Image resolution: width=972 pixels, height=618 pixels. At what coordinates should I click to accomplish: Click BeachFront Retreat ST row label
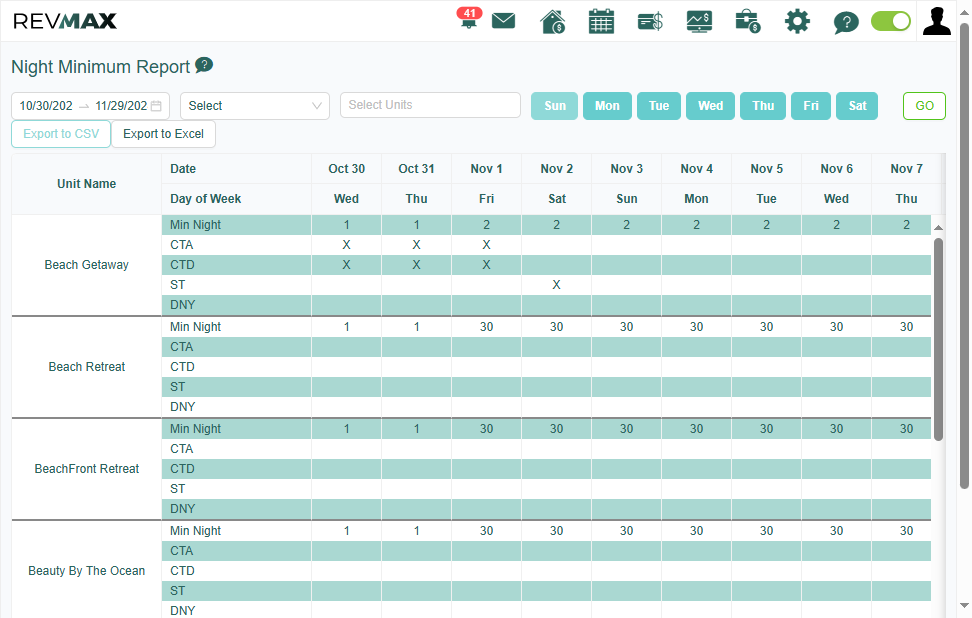click(177, 489)
